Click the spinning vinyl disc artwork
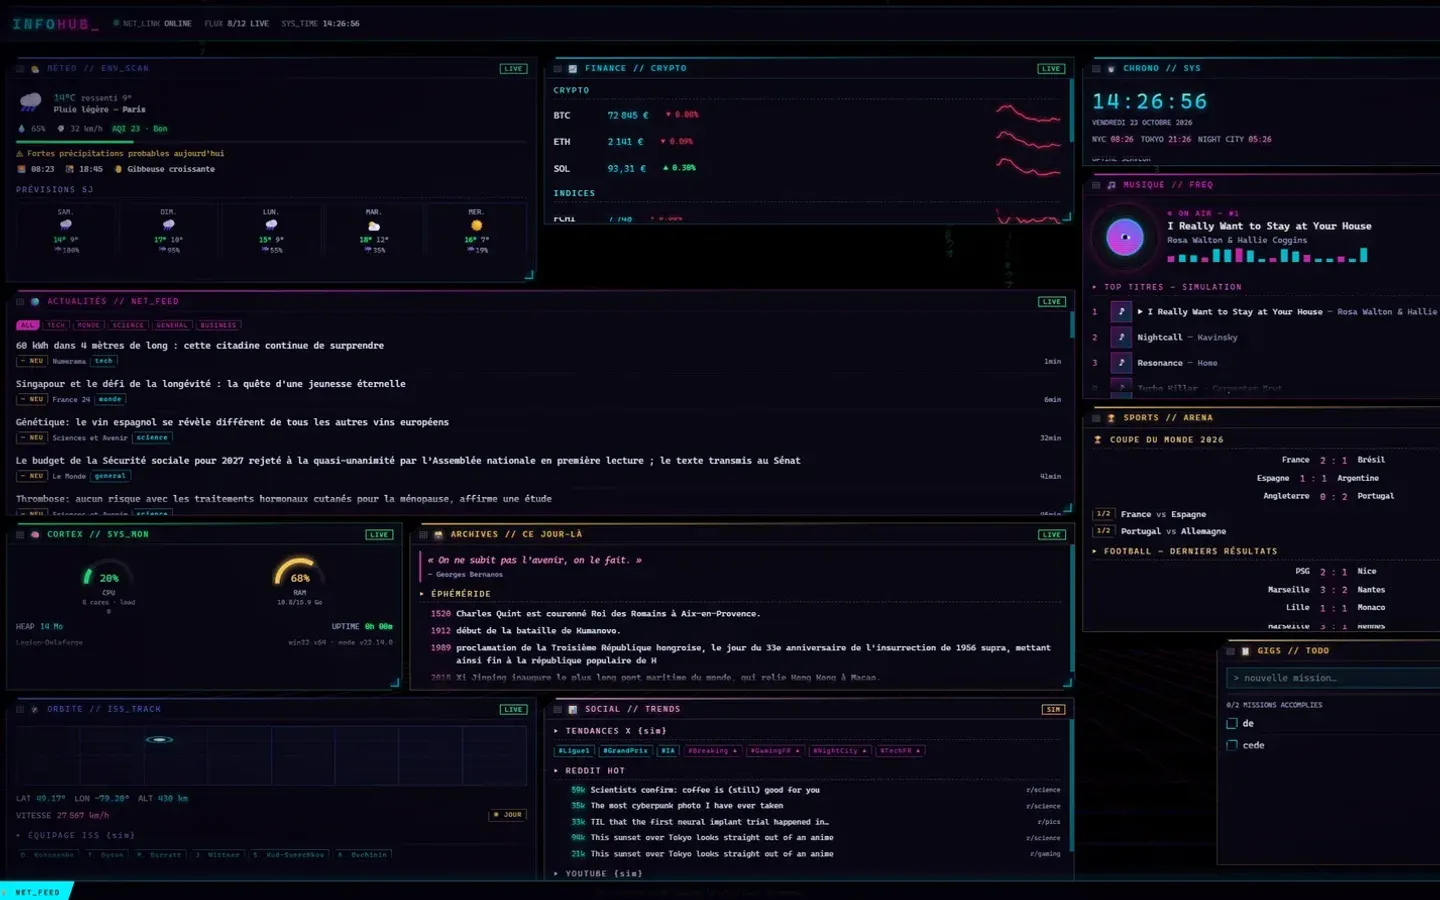This screenshot has height=900, width=1440. (x=1125, y=237)
